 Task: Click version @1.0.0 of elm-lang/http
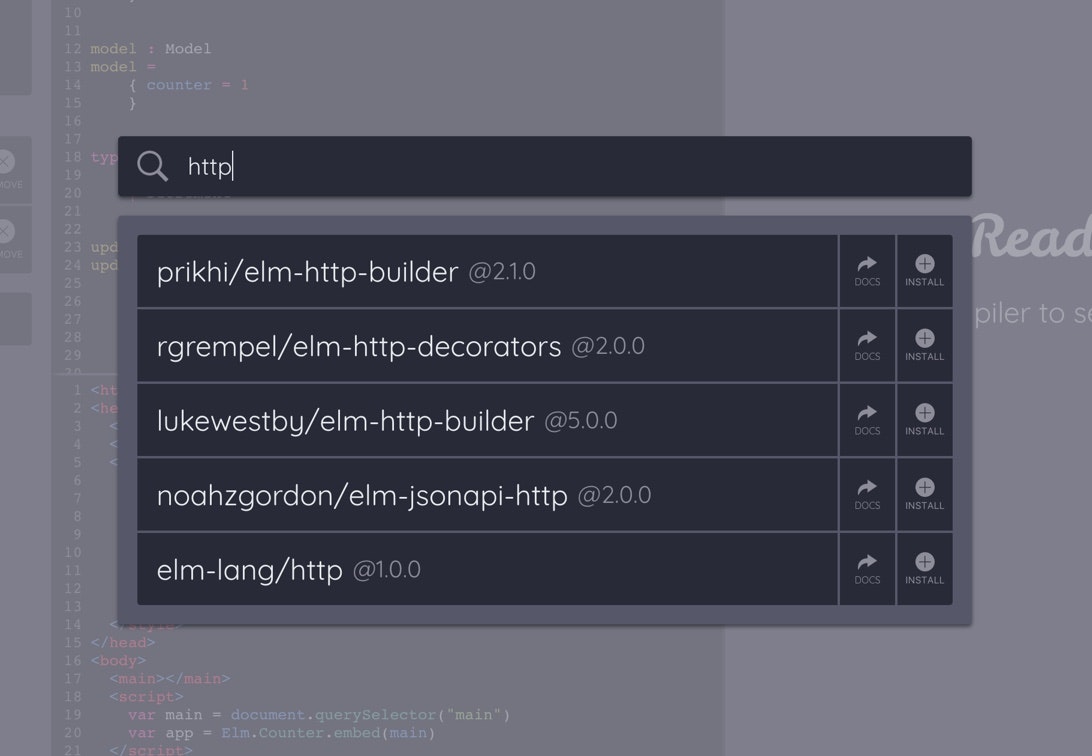coord(387,569)
